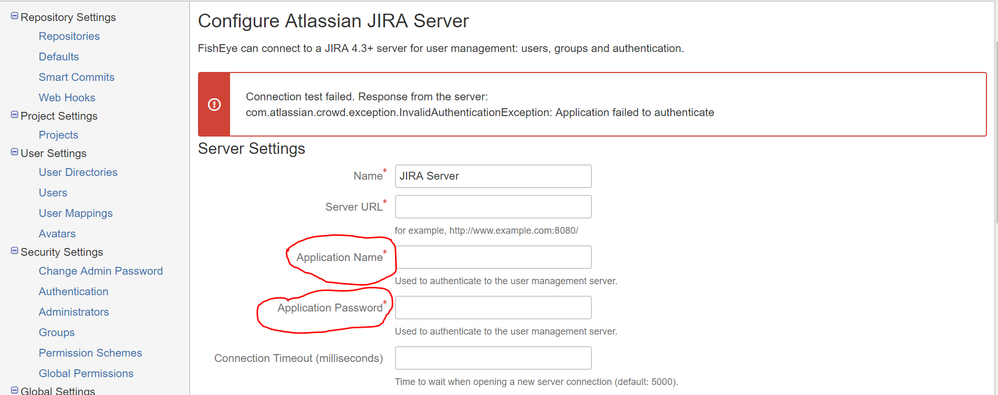The image size is (998, 395).
Task: Click the 'Connection Timeout (milliseconds)' label
Action: [x=299, y=358]
